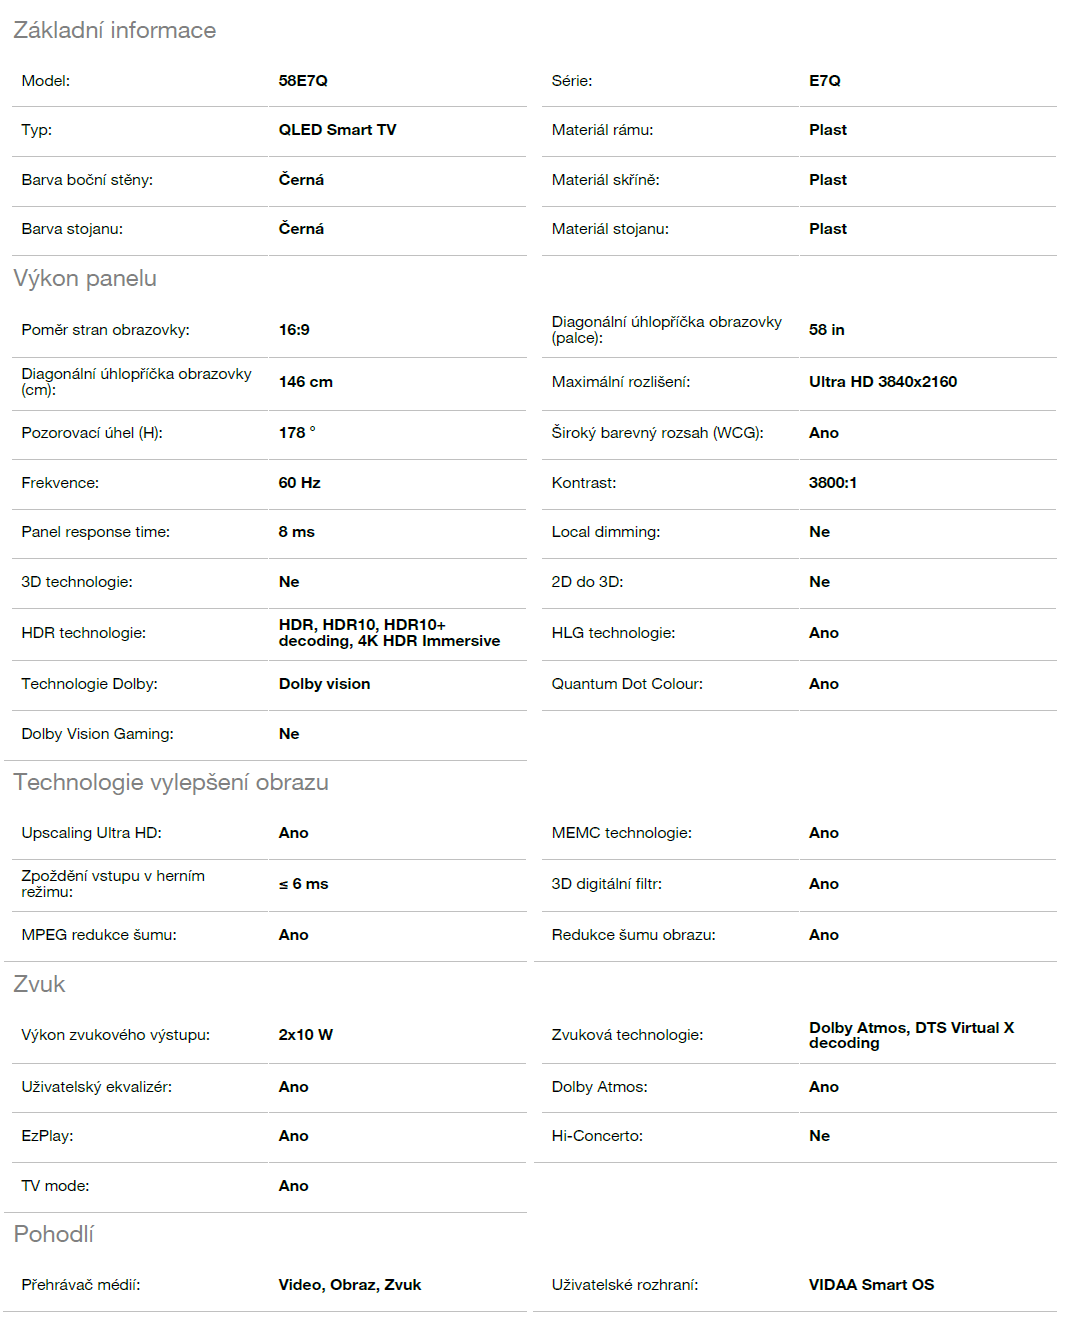Click the "60 Hz" frequency value
Image resolution: width=1069 pixels, height=1321 pixels.
[299, 483]
